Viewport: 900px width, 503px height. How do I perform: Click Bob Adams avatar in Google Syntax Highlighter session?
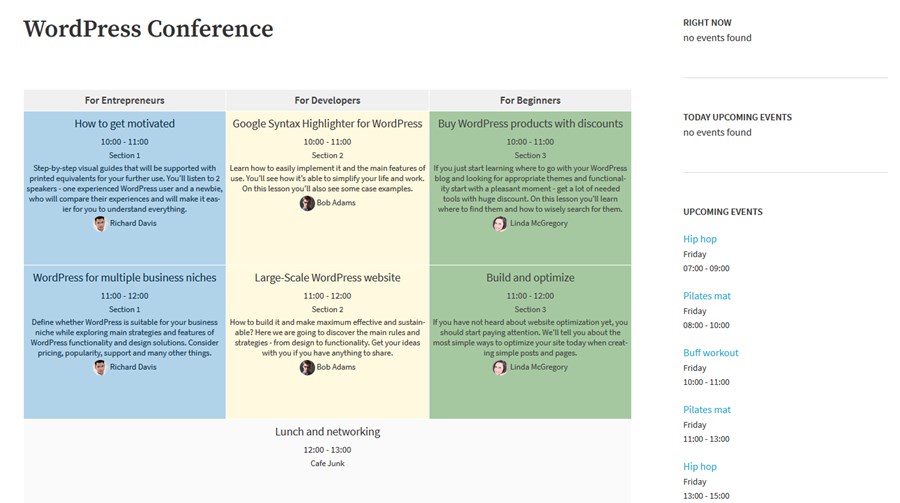[x=307, y=203]
